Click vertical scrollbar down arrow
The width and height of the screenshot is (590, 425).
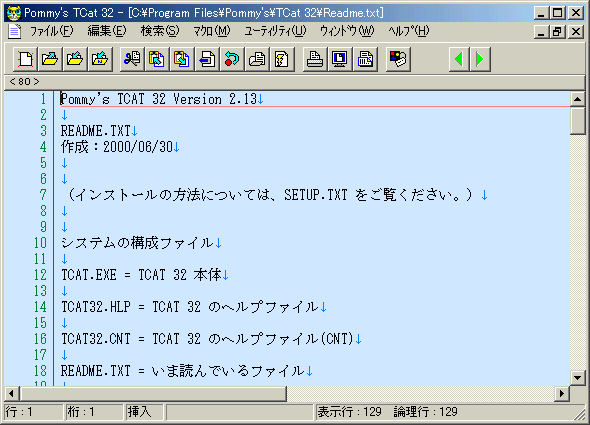(x=577, y=378)
